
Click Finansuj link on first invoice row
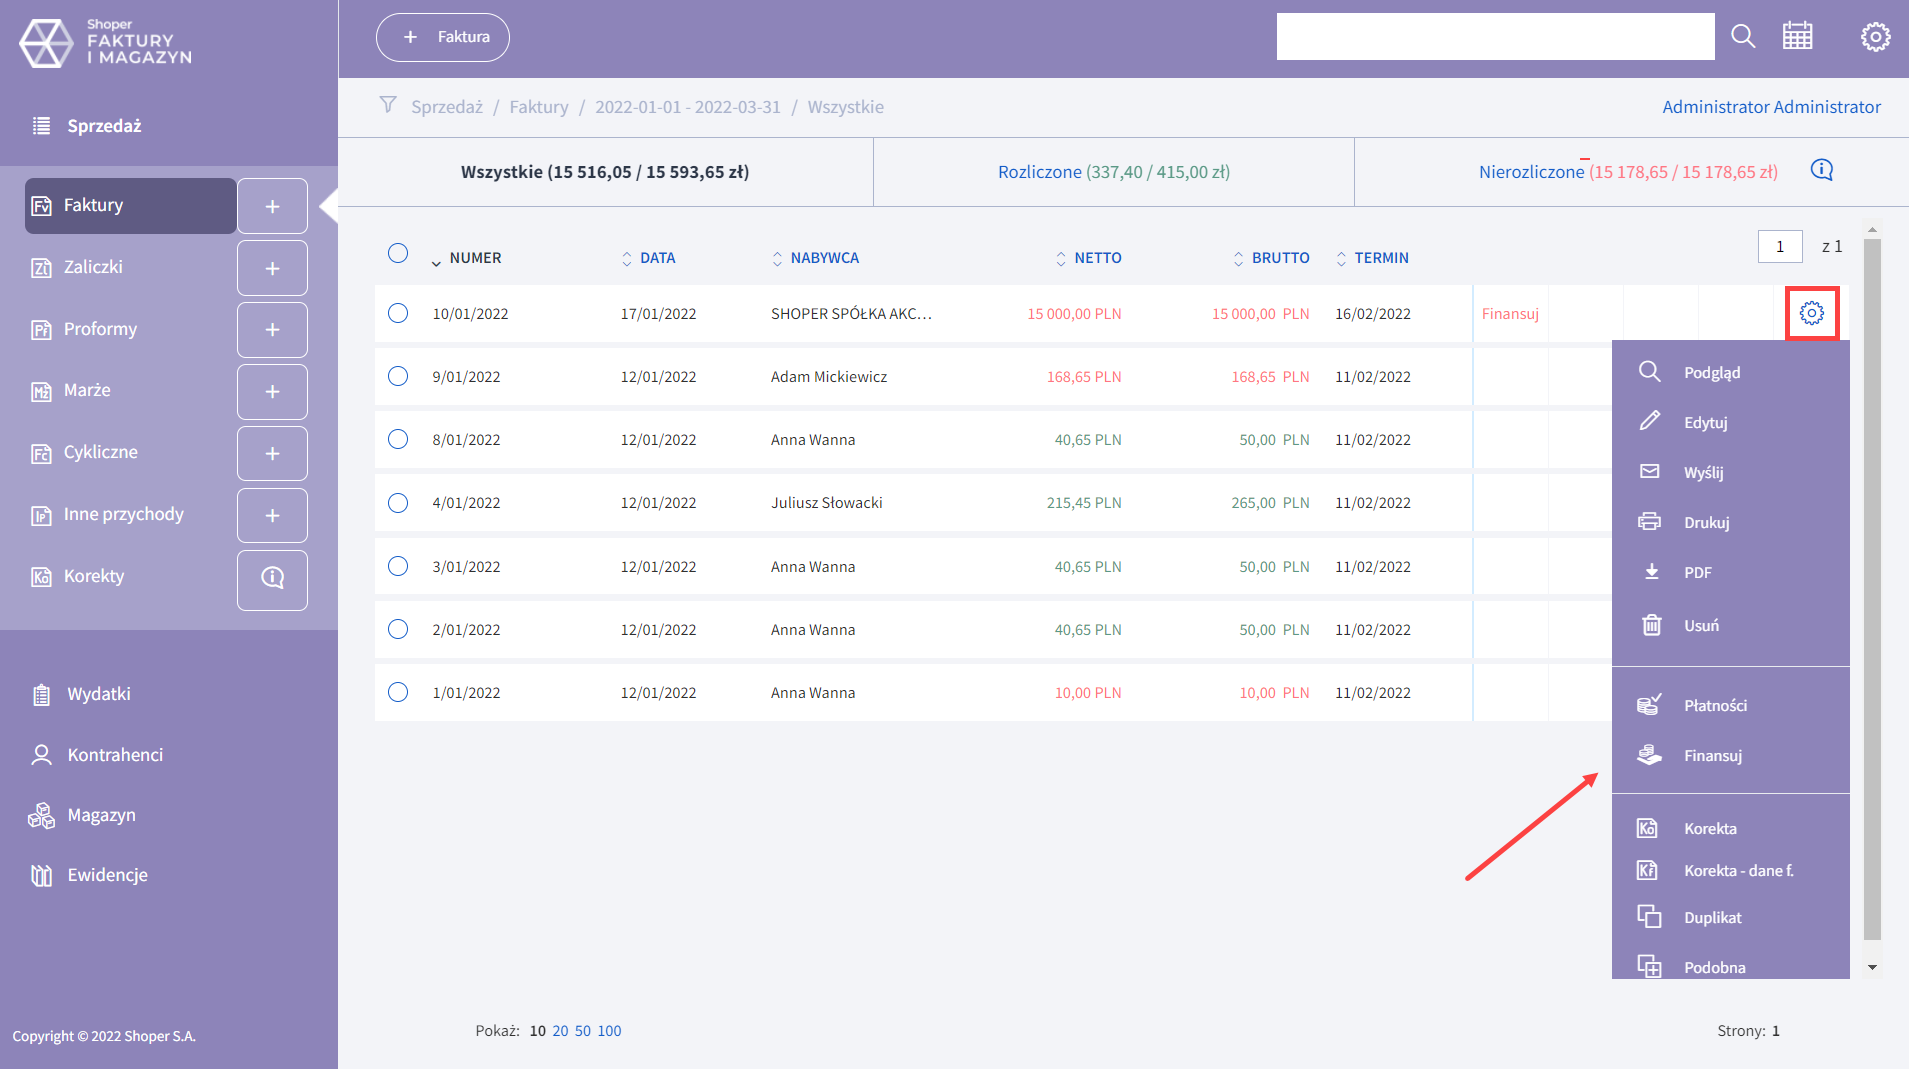pyautogui.click(x=1509, y=314)
